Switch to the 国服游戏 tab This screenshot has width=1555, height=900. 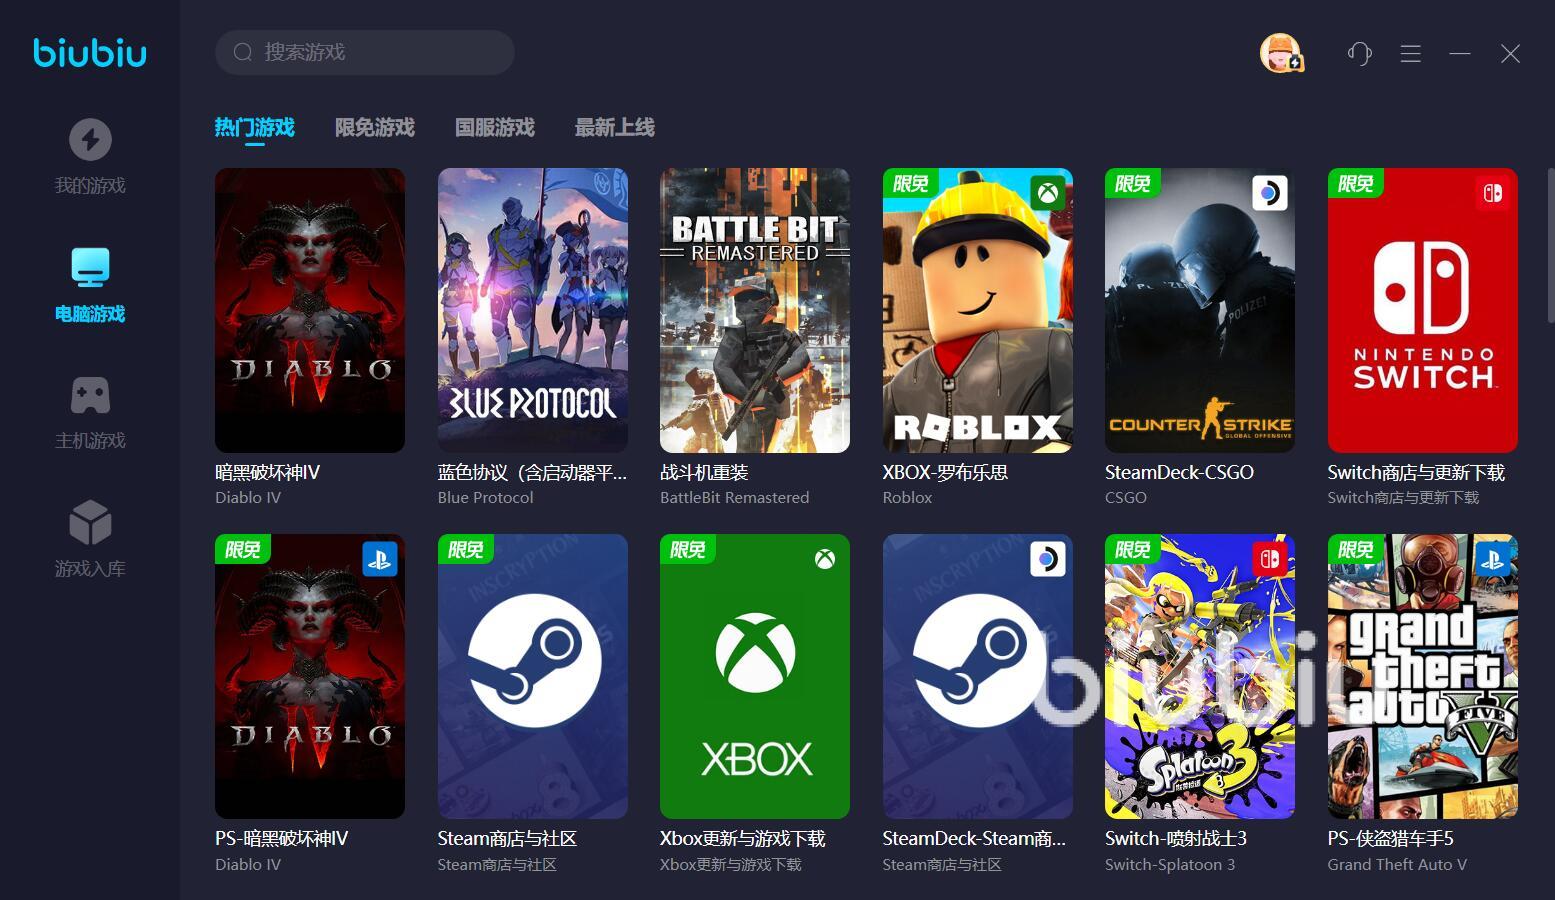494,128
